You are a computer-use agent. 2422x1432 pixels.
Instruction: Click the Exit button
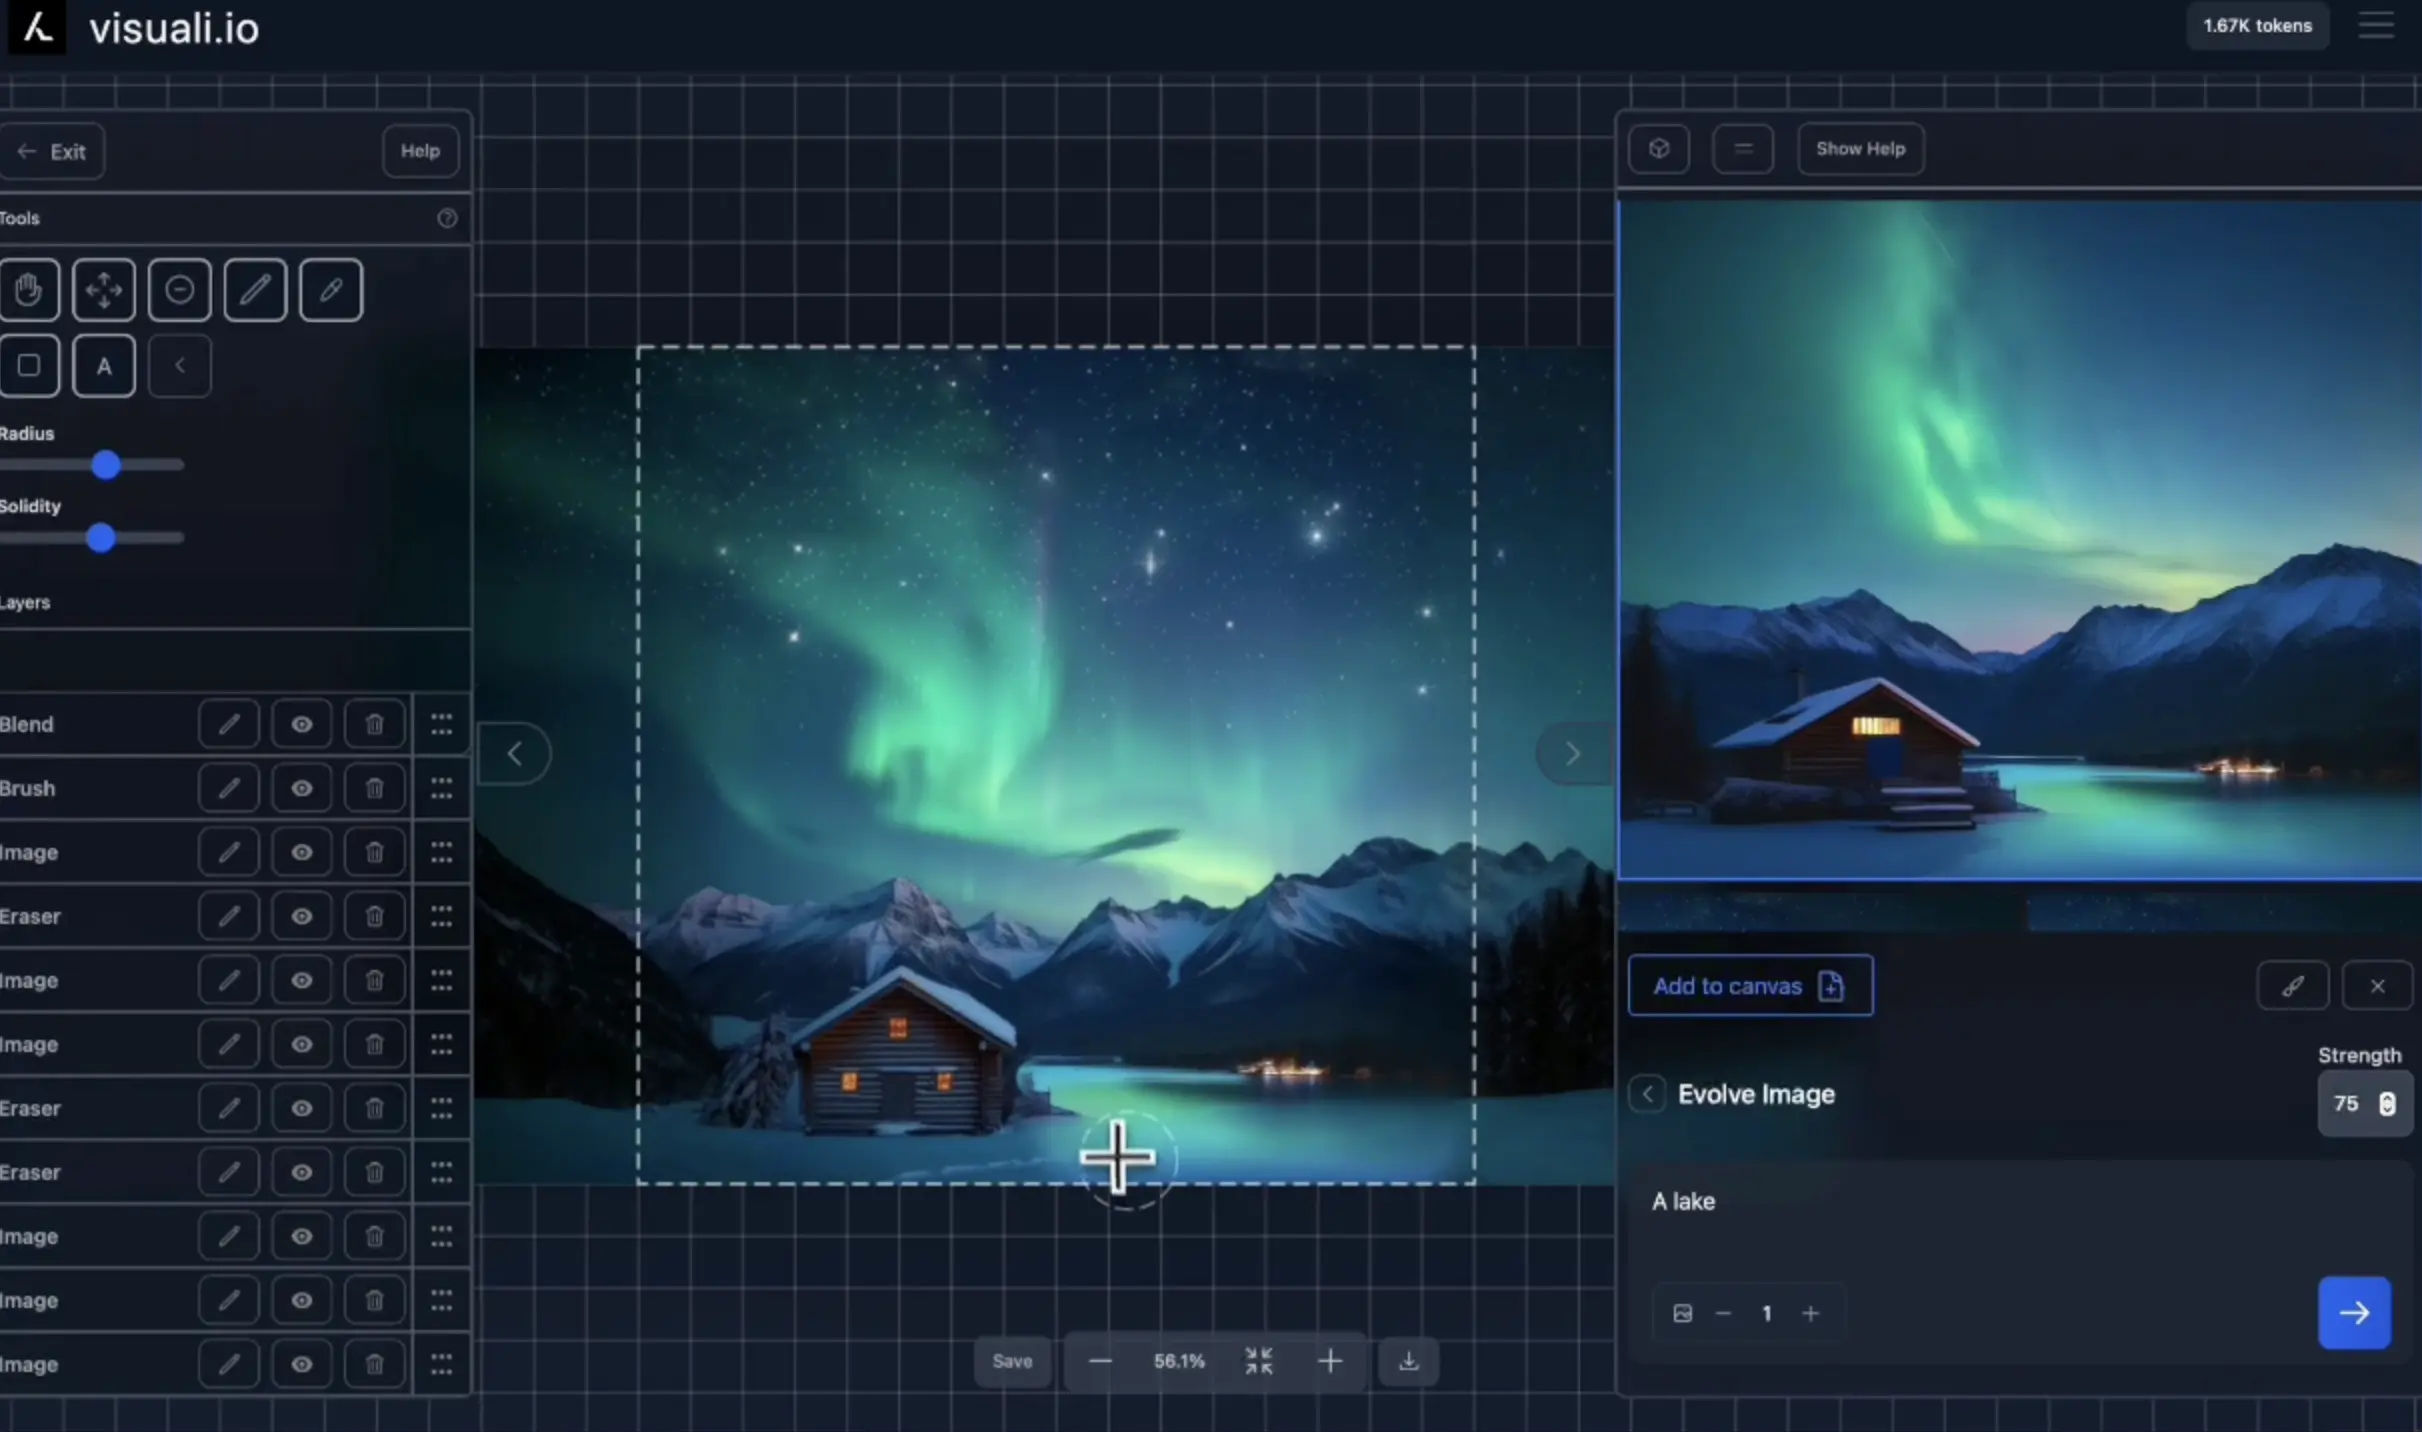pyautogui.click(x=52, y=151)
